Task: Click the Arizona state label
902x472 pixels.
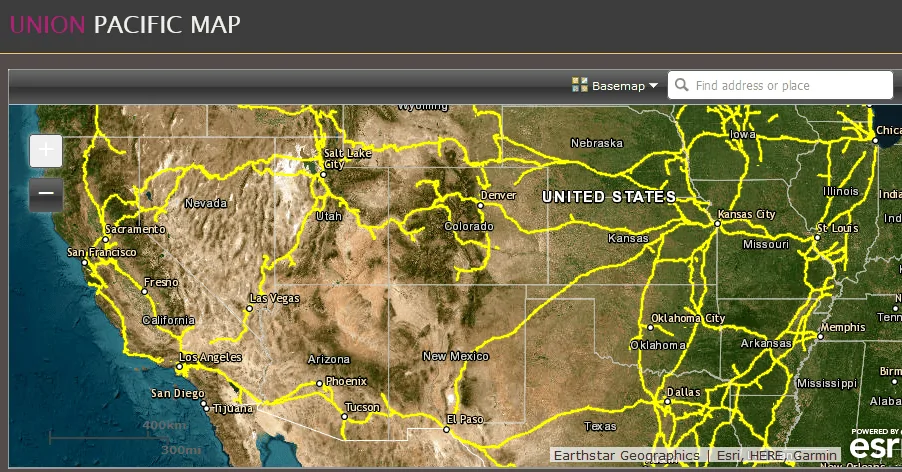Action: [x=328, y=359]
